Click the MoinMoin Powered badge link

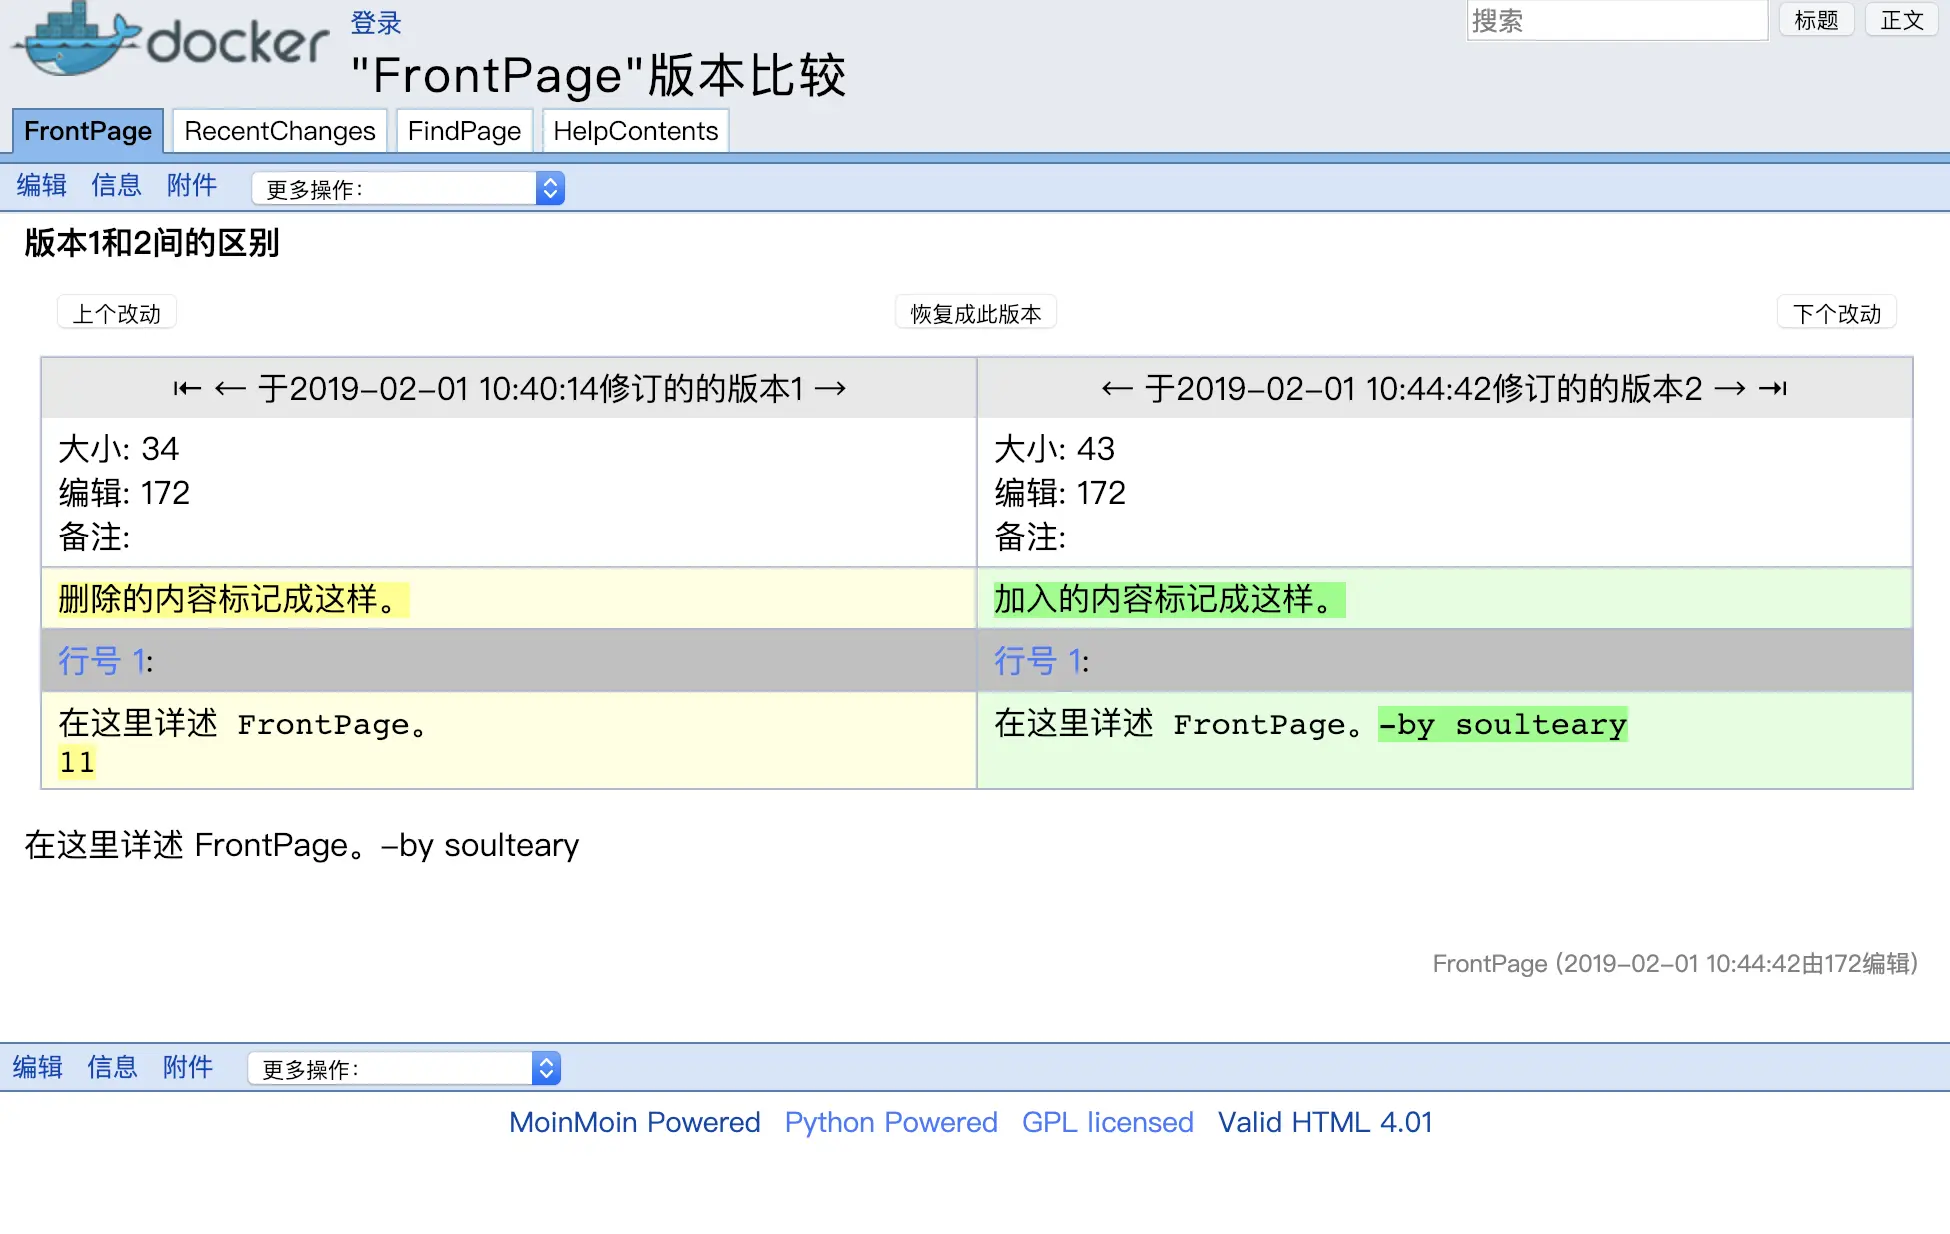click(634, 1122)
